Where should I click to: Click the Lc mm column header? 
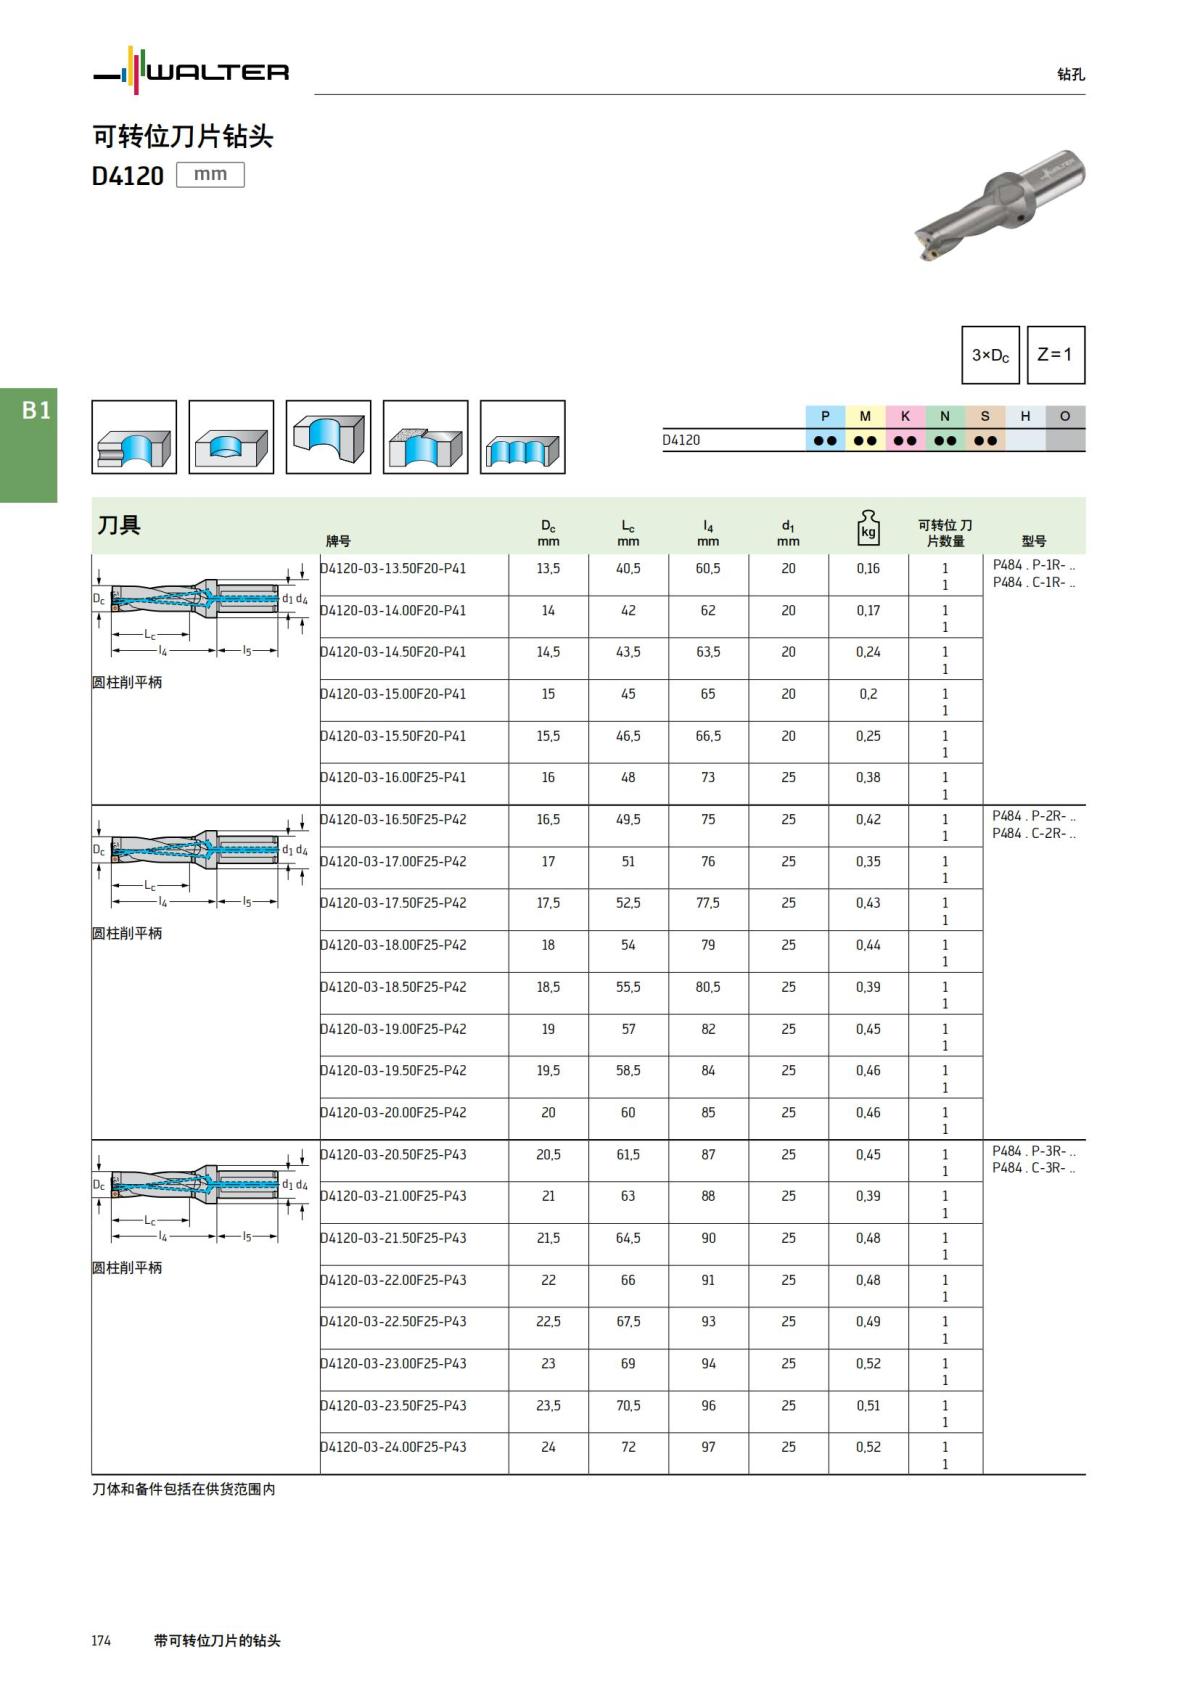[628, 533]
